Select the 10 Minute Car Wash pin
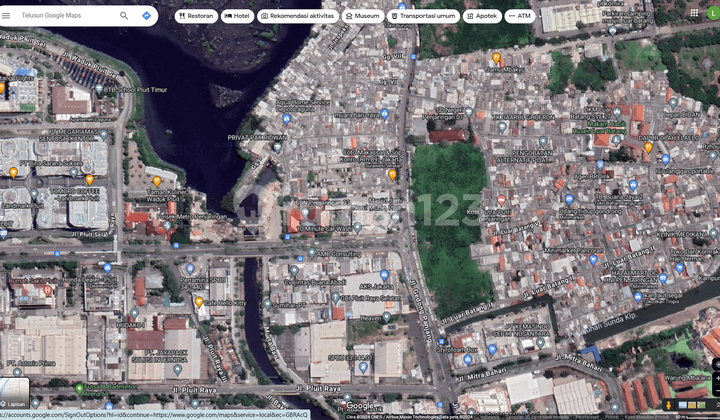This screenshot has width=720, height=420. tap(357, 227)
